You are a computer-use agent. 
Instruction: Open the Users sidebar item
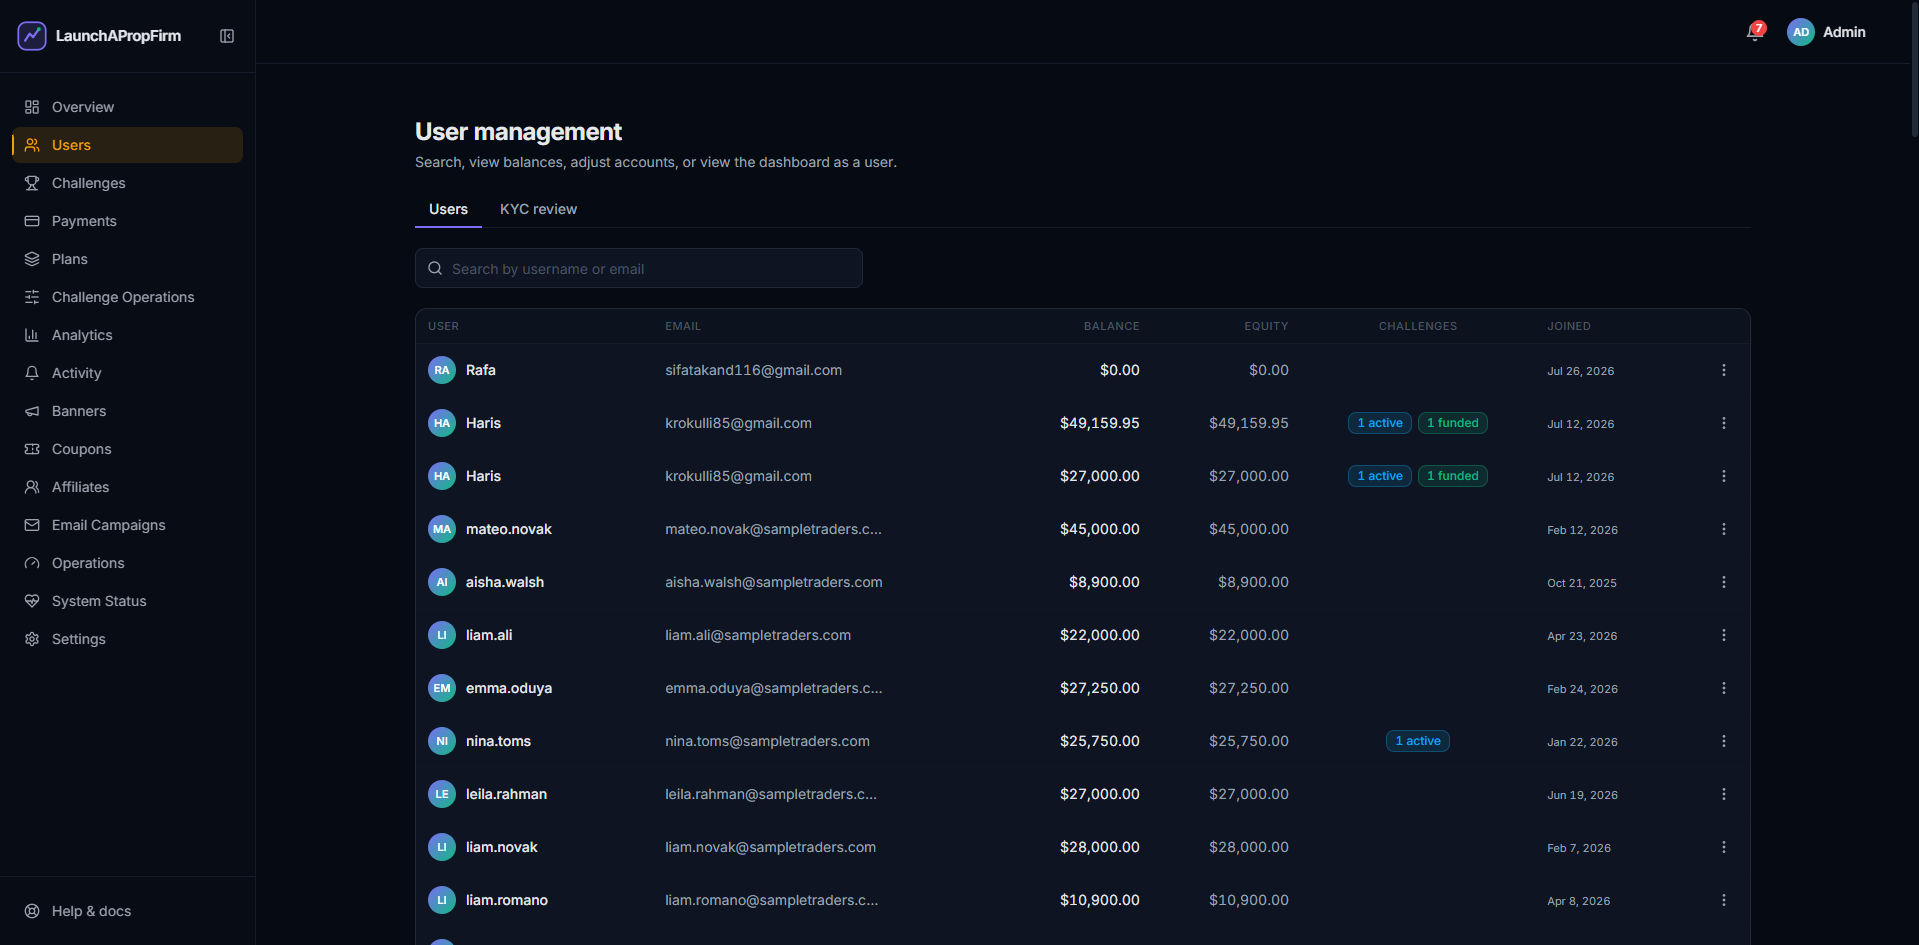pyautogui.click(x=127, y=145)
